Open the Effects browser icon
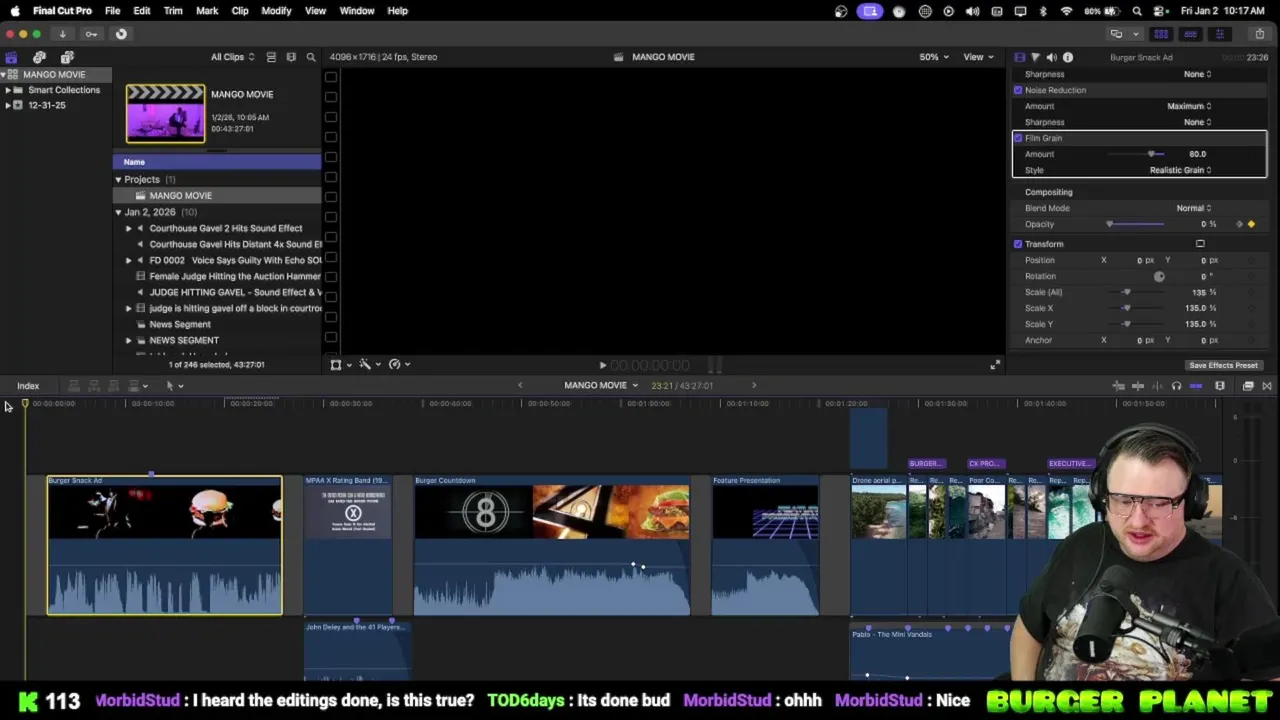The height and width of the screenshot is (720, 1280). (x=1248, y=386)
